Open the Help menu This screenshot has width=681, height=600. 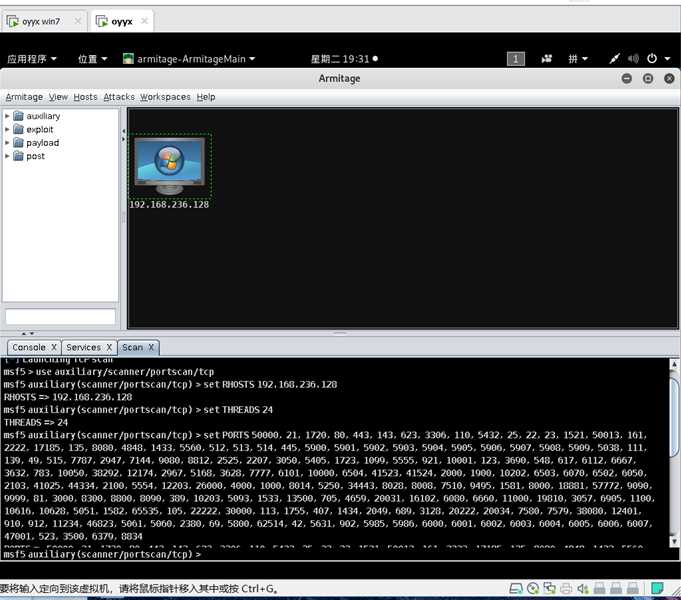pos(206,97)
